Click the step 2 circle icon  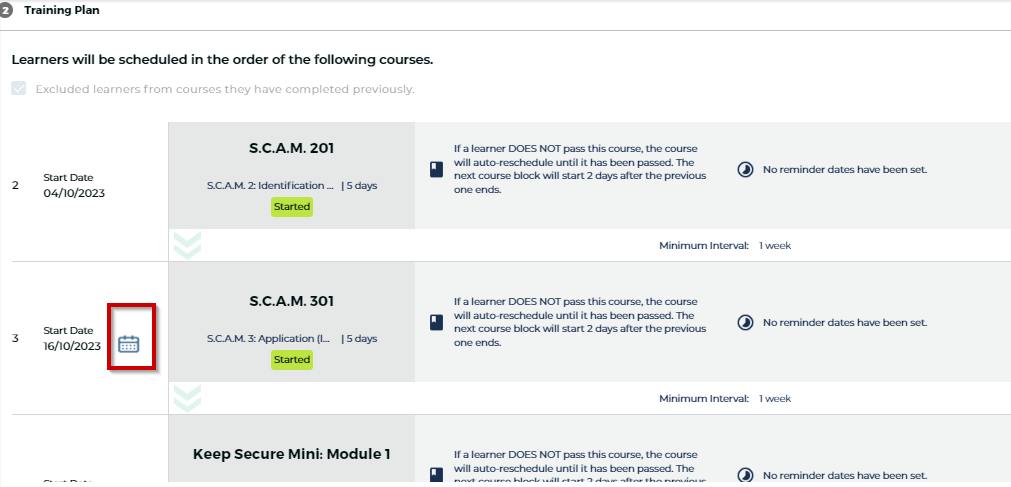pyautogui.click(x=6, y=10)
